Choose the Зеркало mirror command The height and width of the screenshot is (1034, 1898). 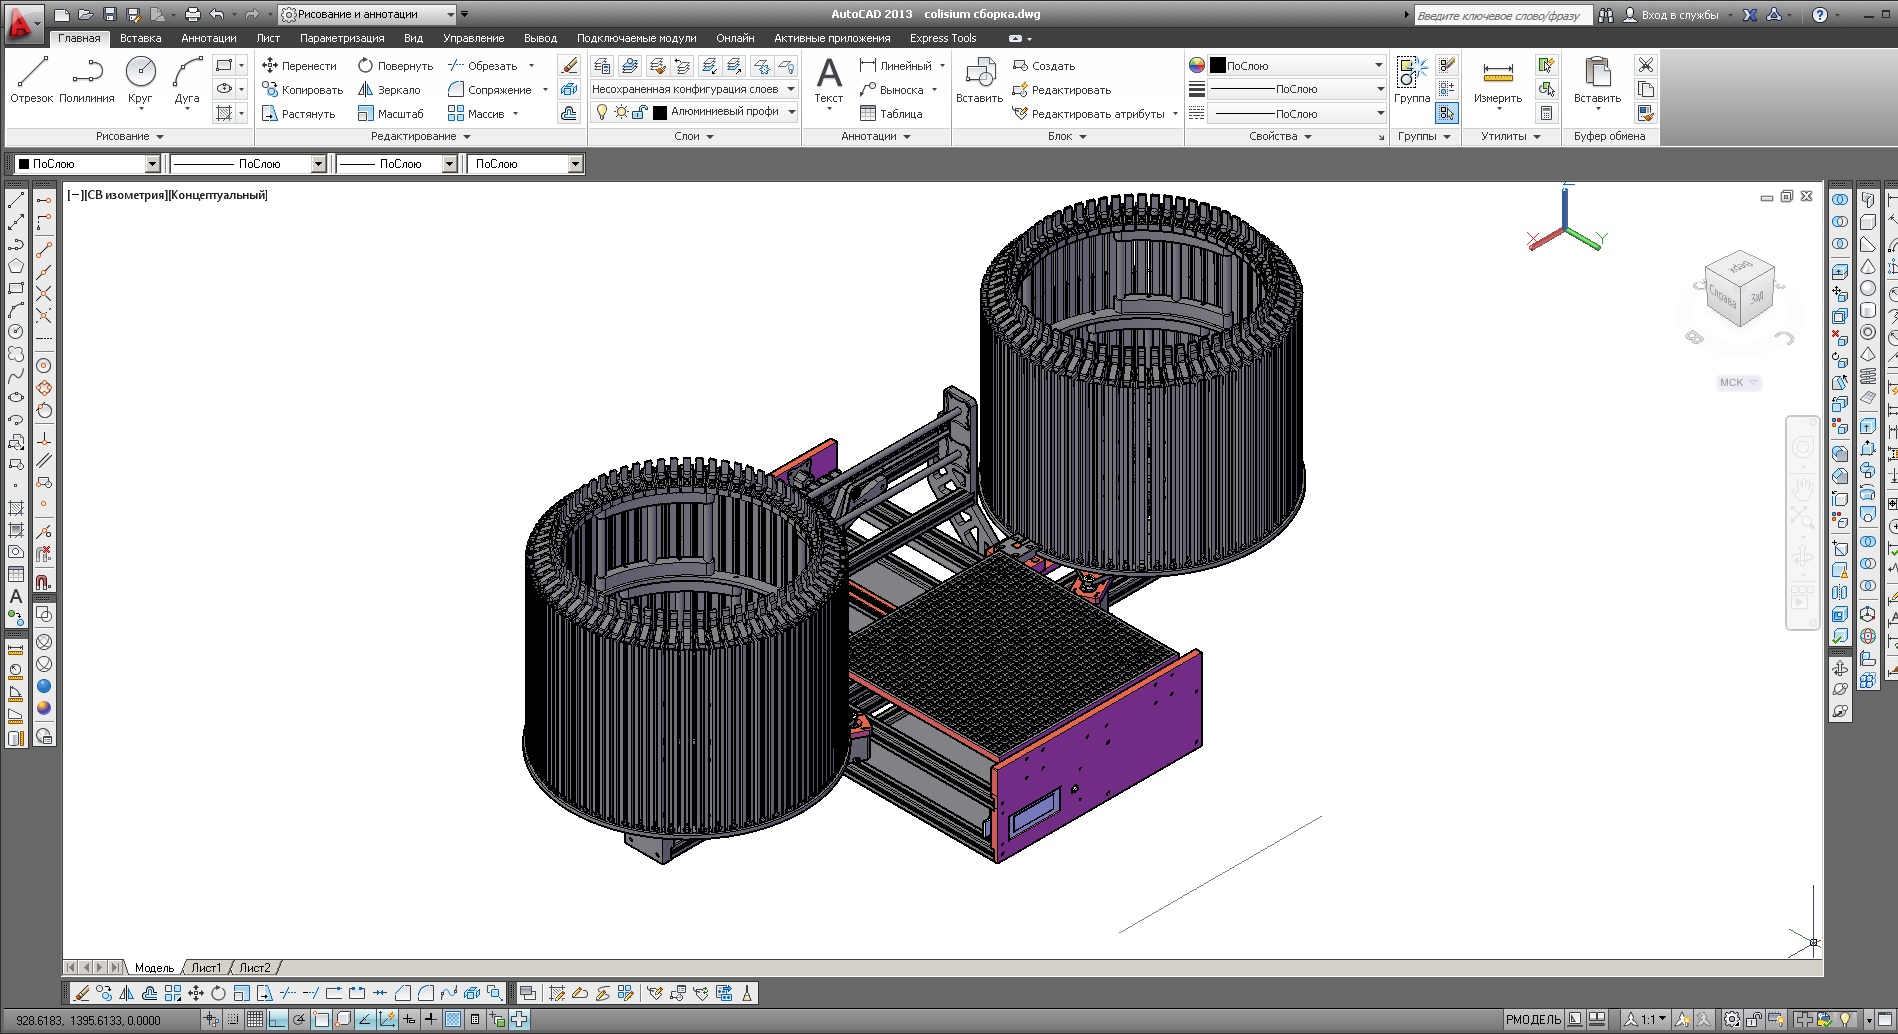coord(389,90)
